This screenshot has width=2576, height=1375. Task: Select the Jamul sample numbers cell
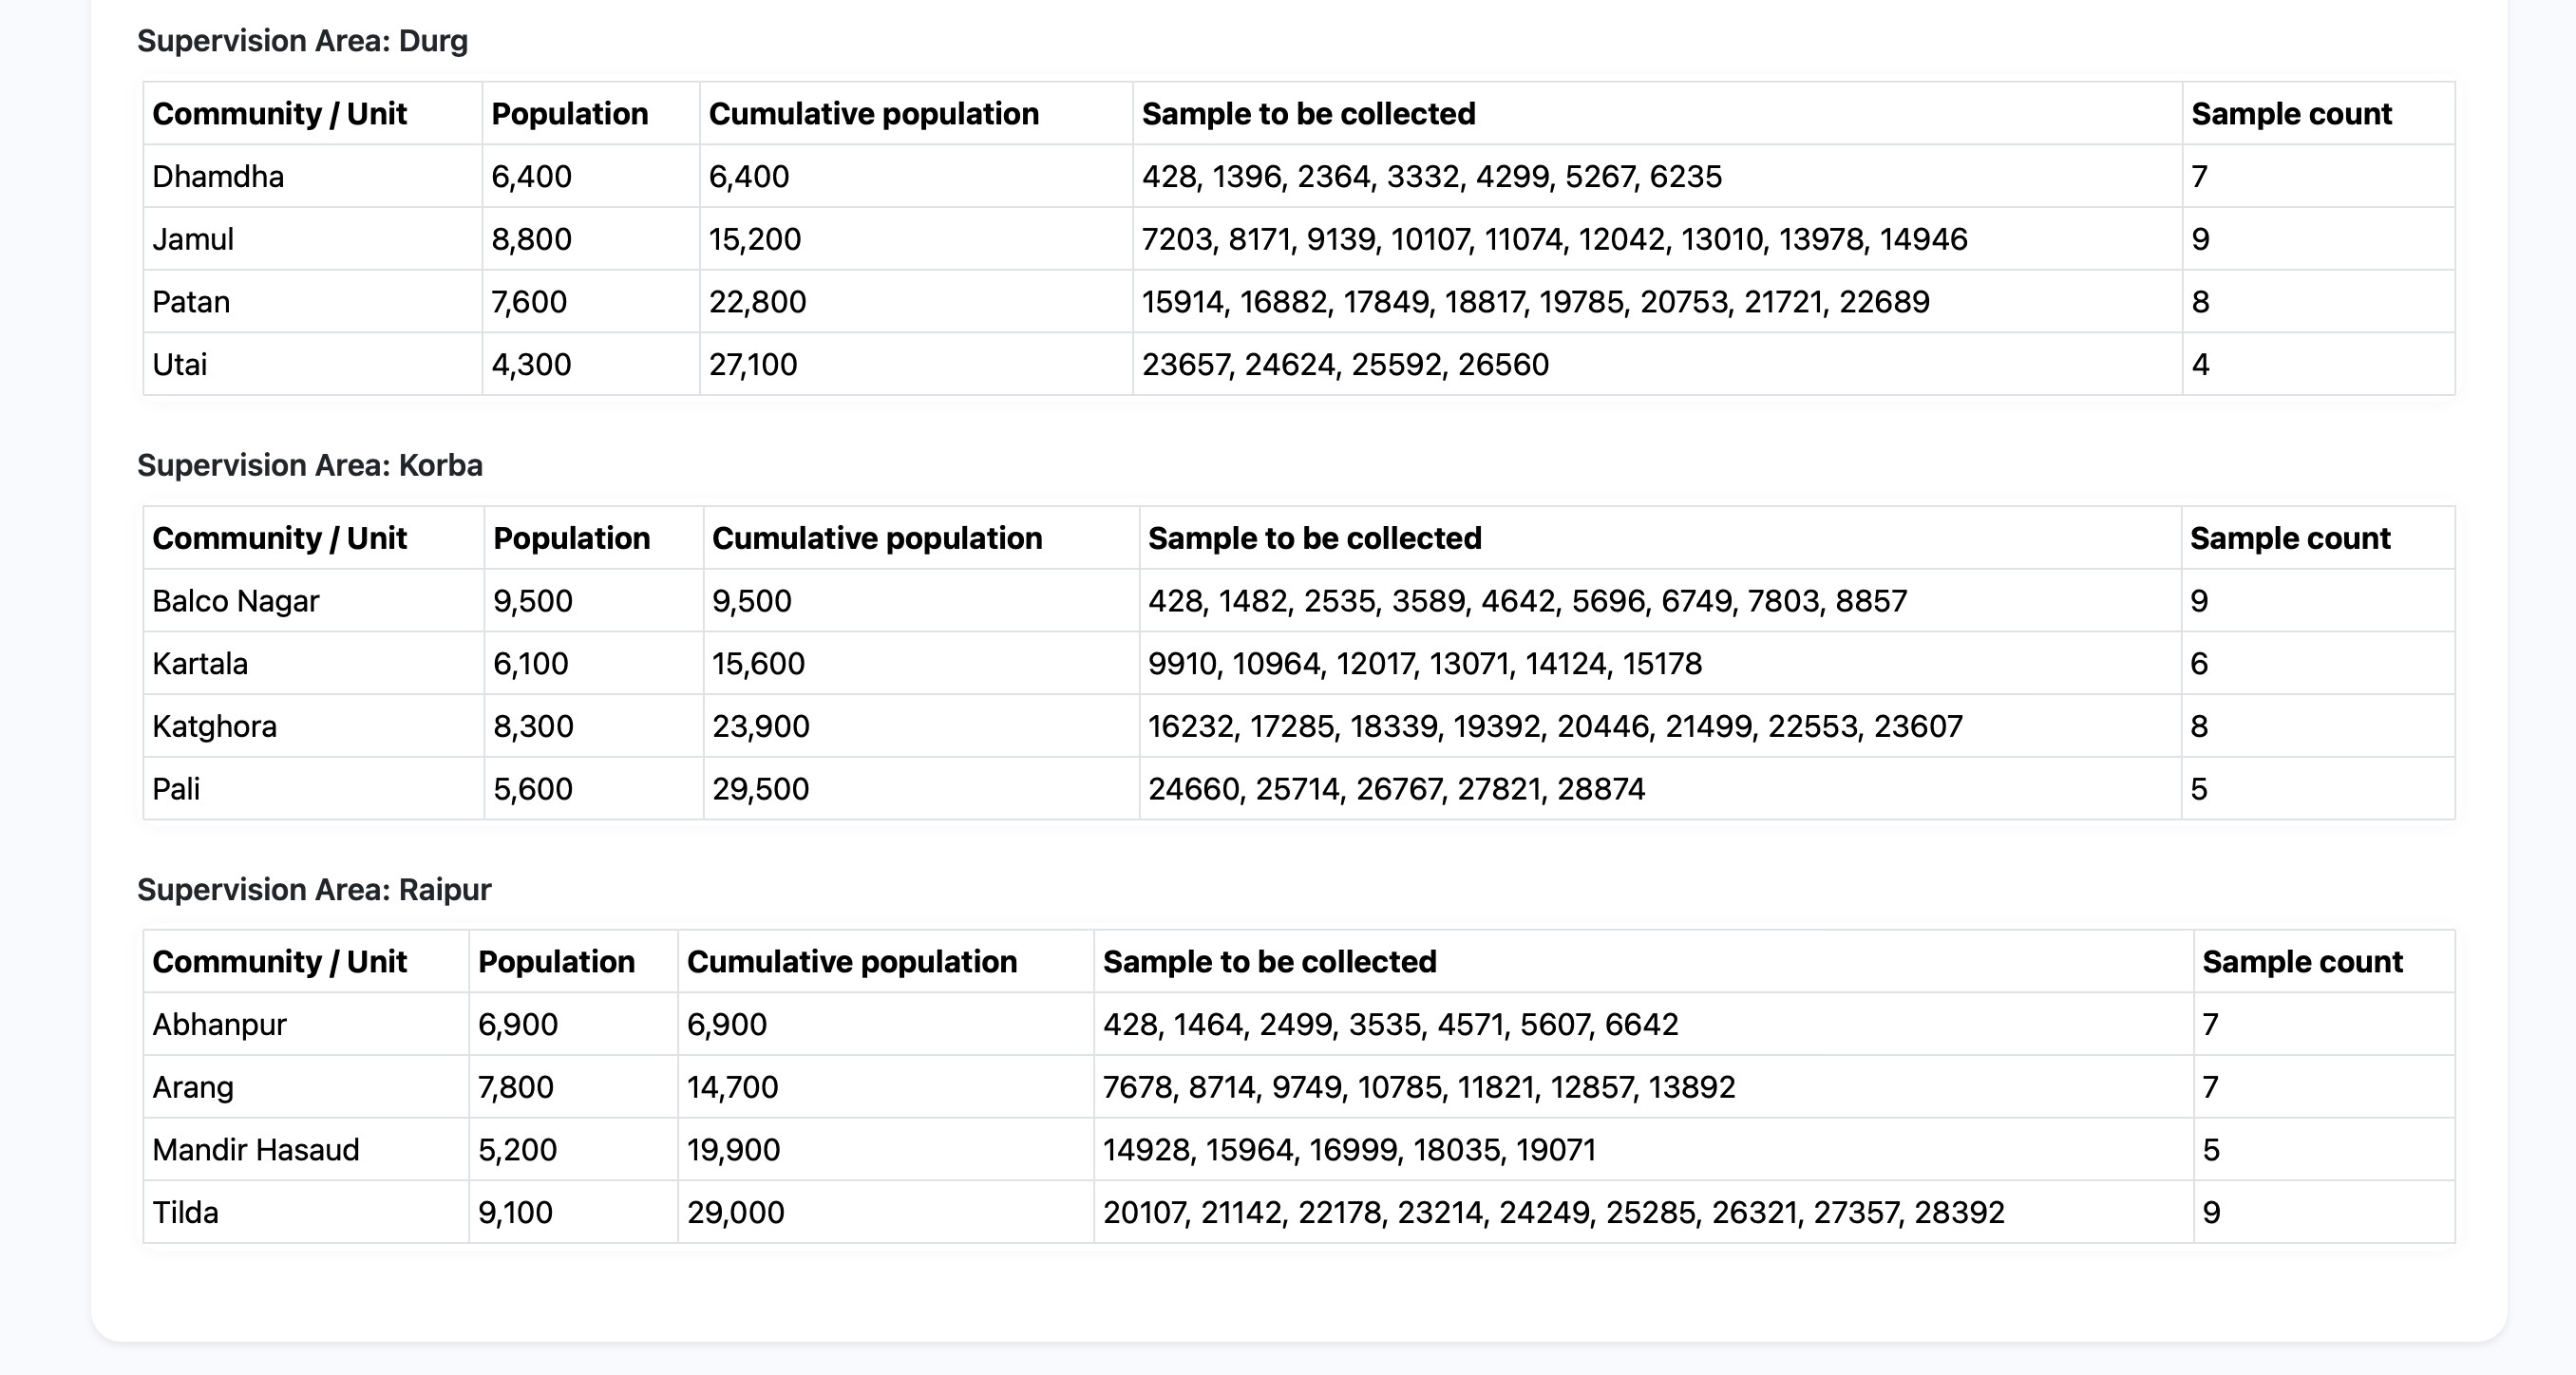1554,239
